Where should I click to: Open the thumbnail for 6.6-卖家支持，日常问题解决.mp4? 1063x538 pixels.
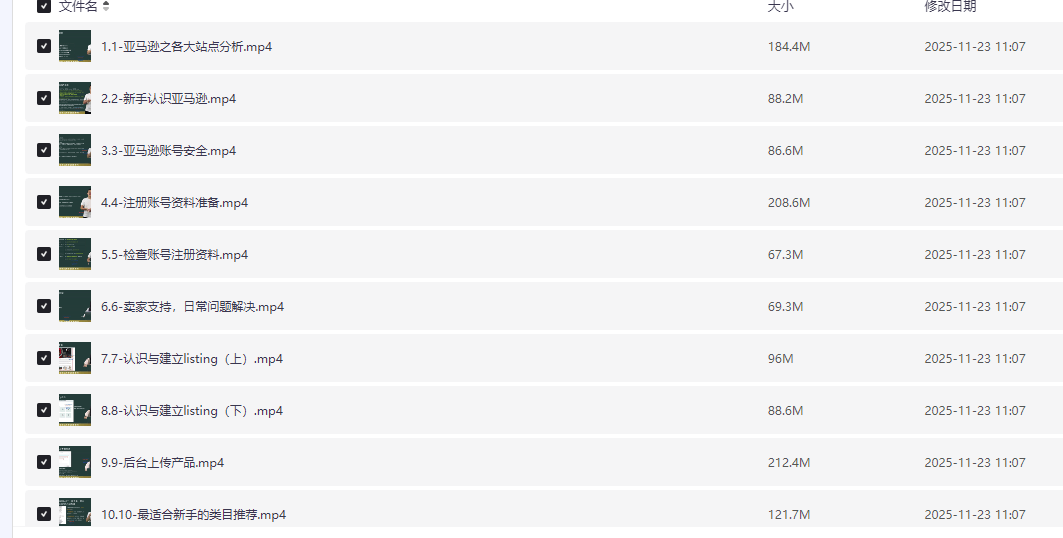tap(75, 306)
